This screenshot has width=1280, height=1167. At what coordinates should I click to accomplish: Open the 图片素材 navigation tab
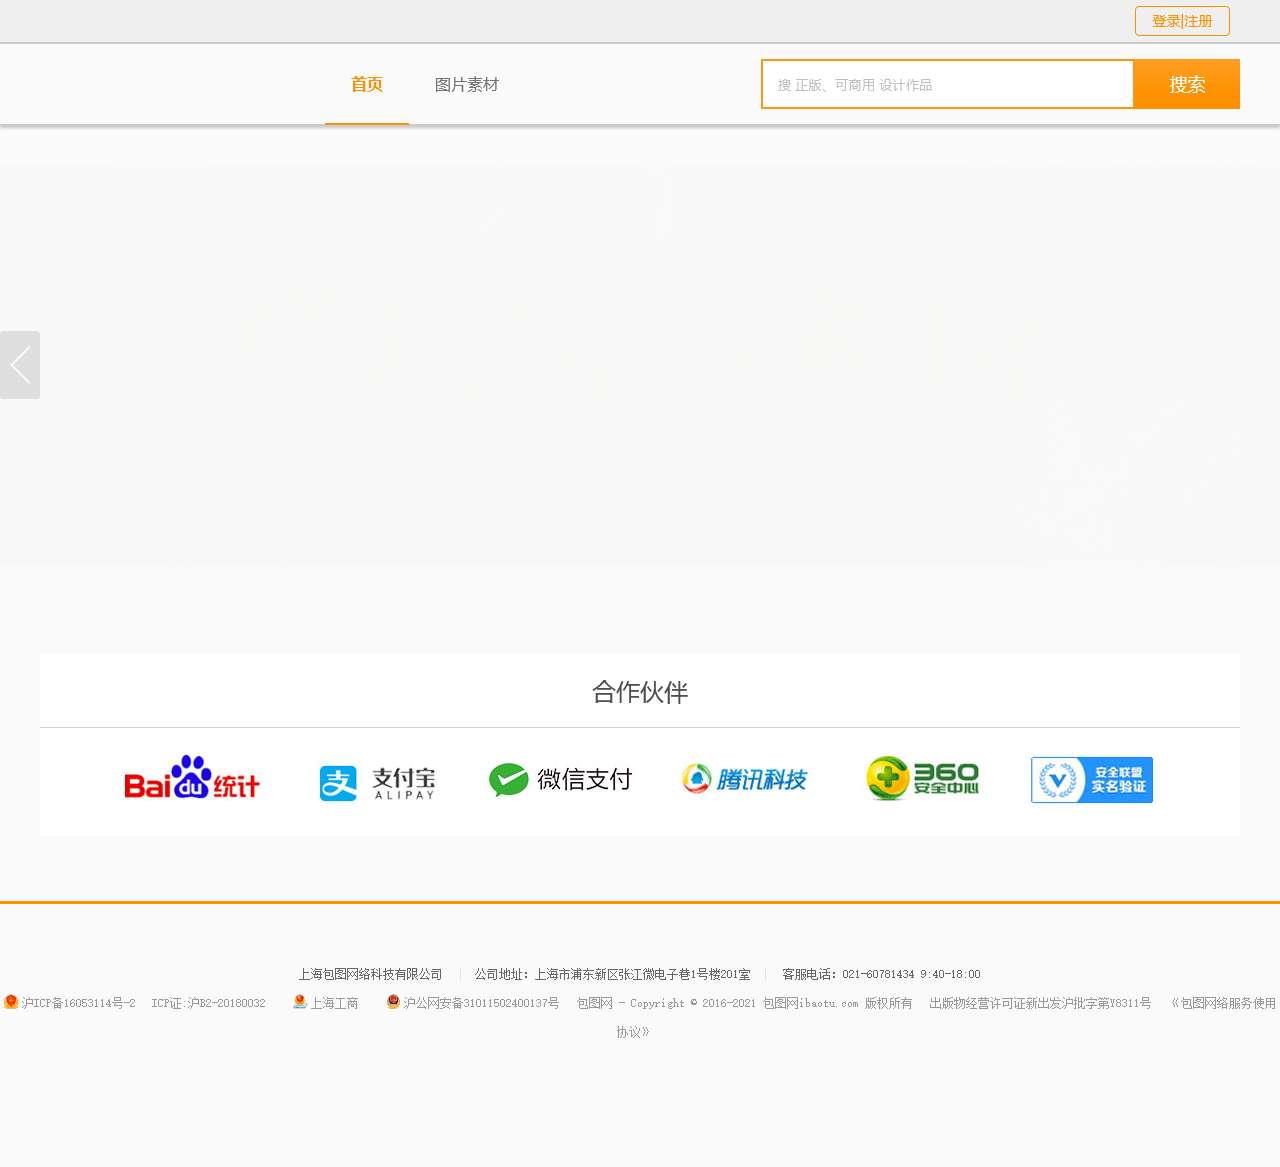466,85
